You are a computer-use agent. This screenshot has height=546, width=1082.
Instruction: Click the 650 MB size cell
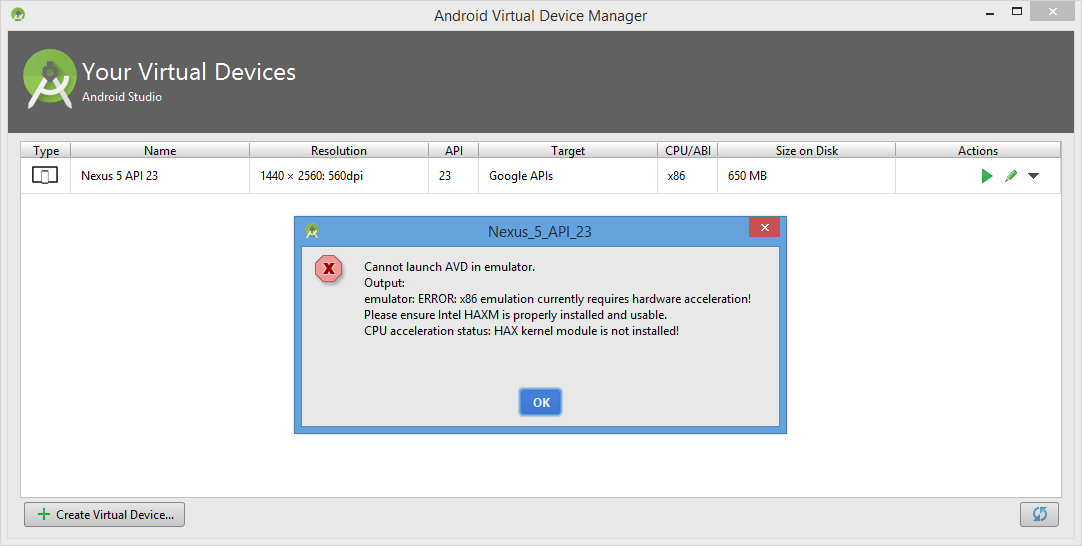[x=807, y=176]
